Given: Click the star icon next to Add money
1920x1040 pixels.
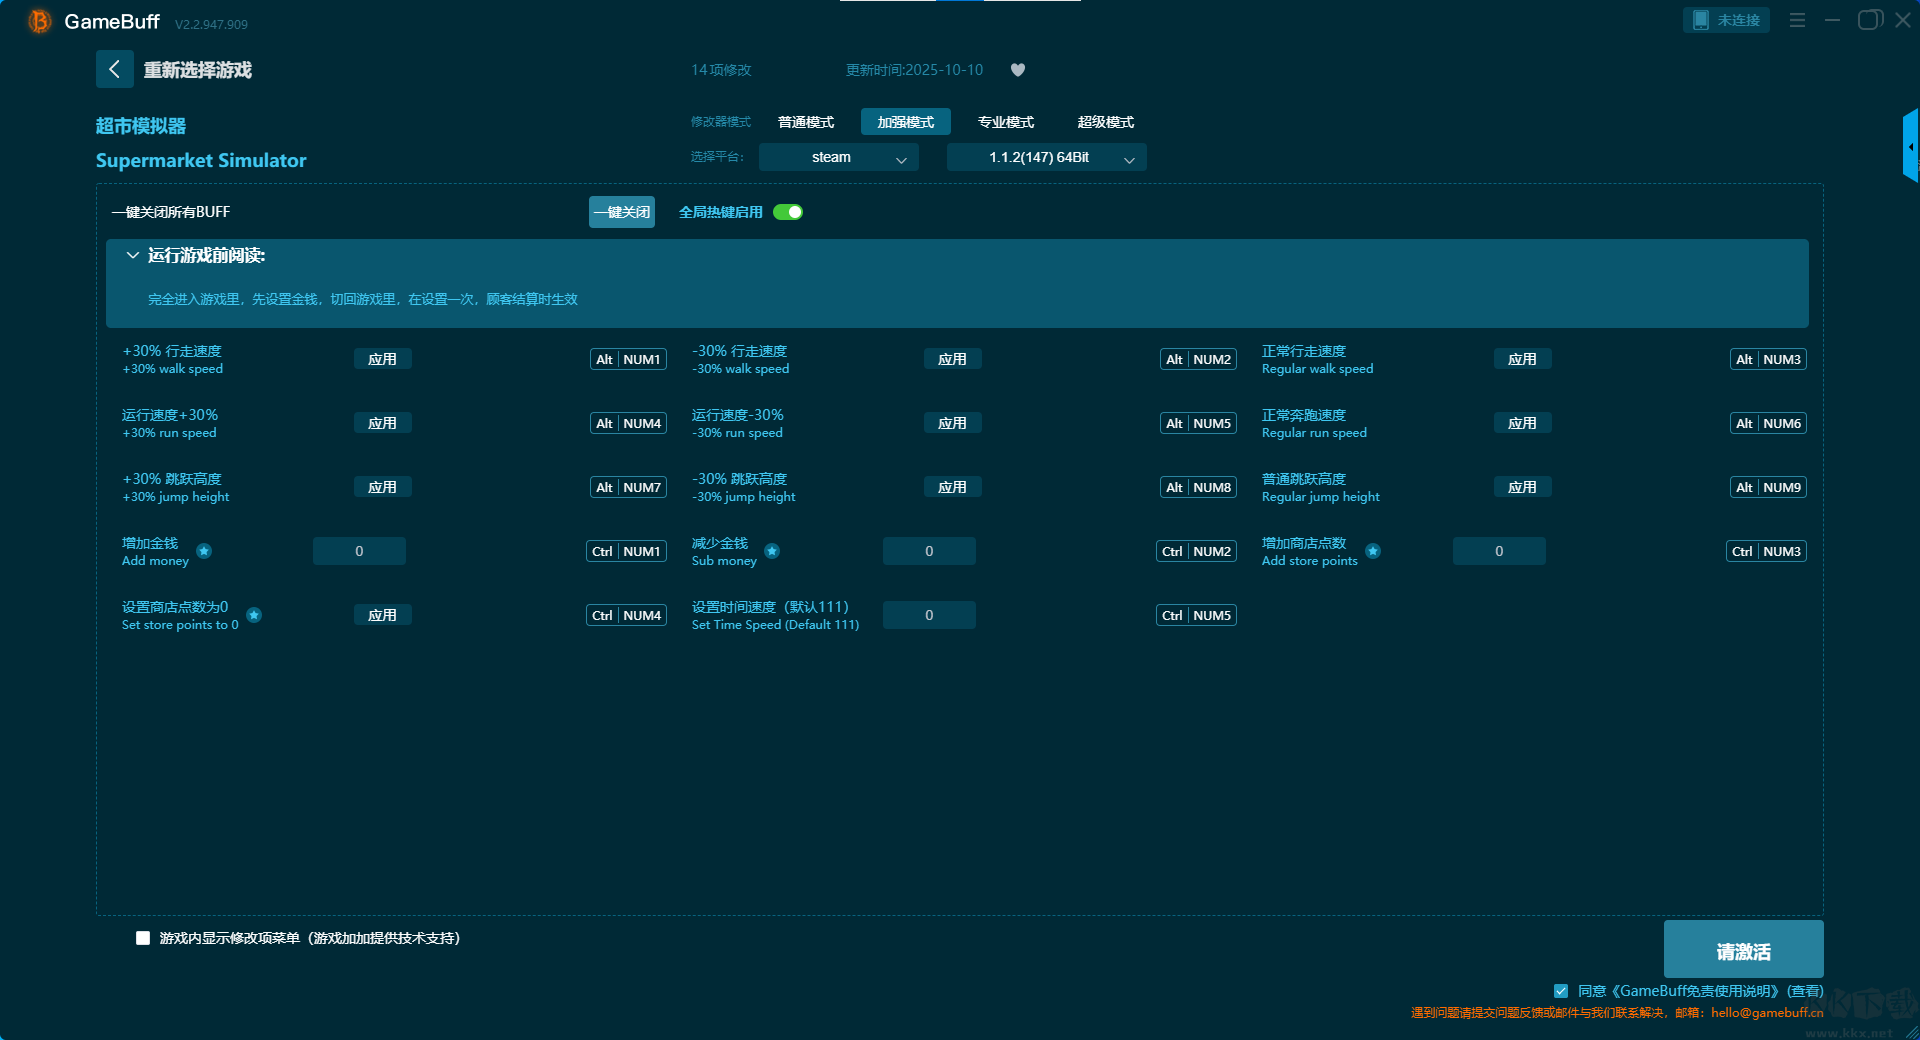Looking at the screenshot, I should [204, 551].
